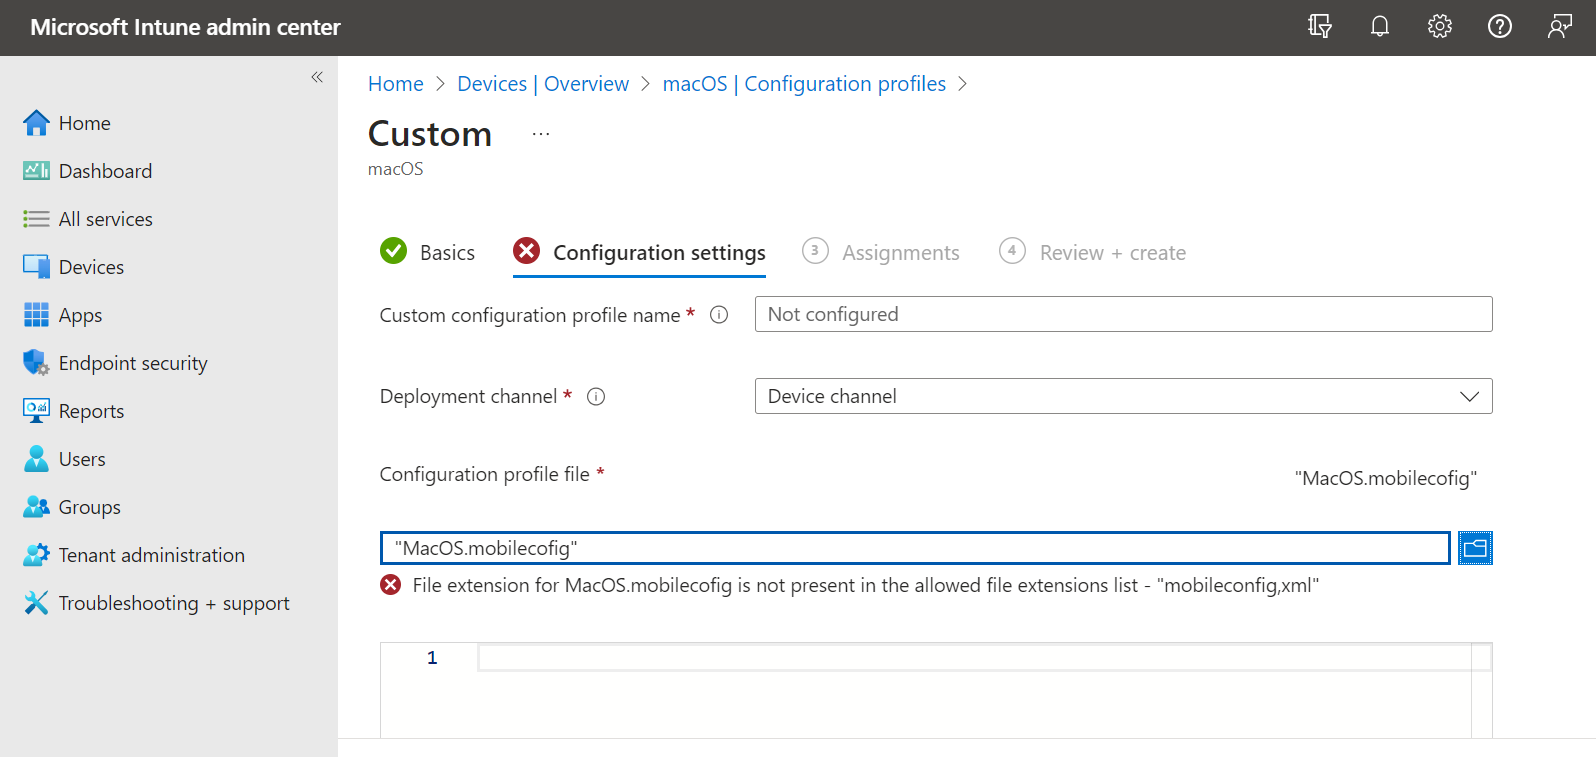Image resolution: width=1596 pixels, height=757 pixels.
Task: Click the browse file folder button
Action: coord(1475,548)
